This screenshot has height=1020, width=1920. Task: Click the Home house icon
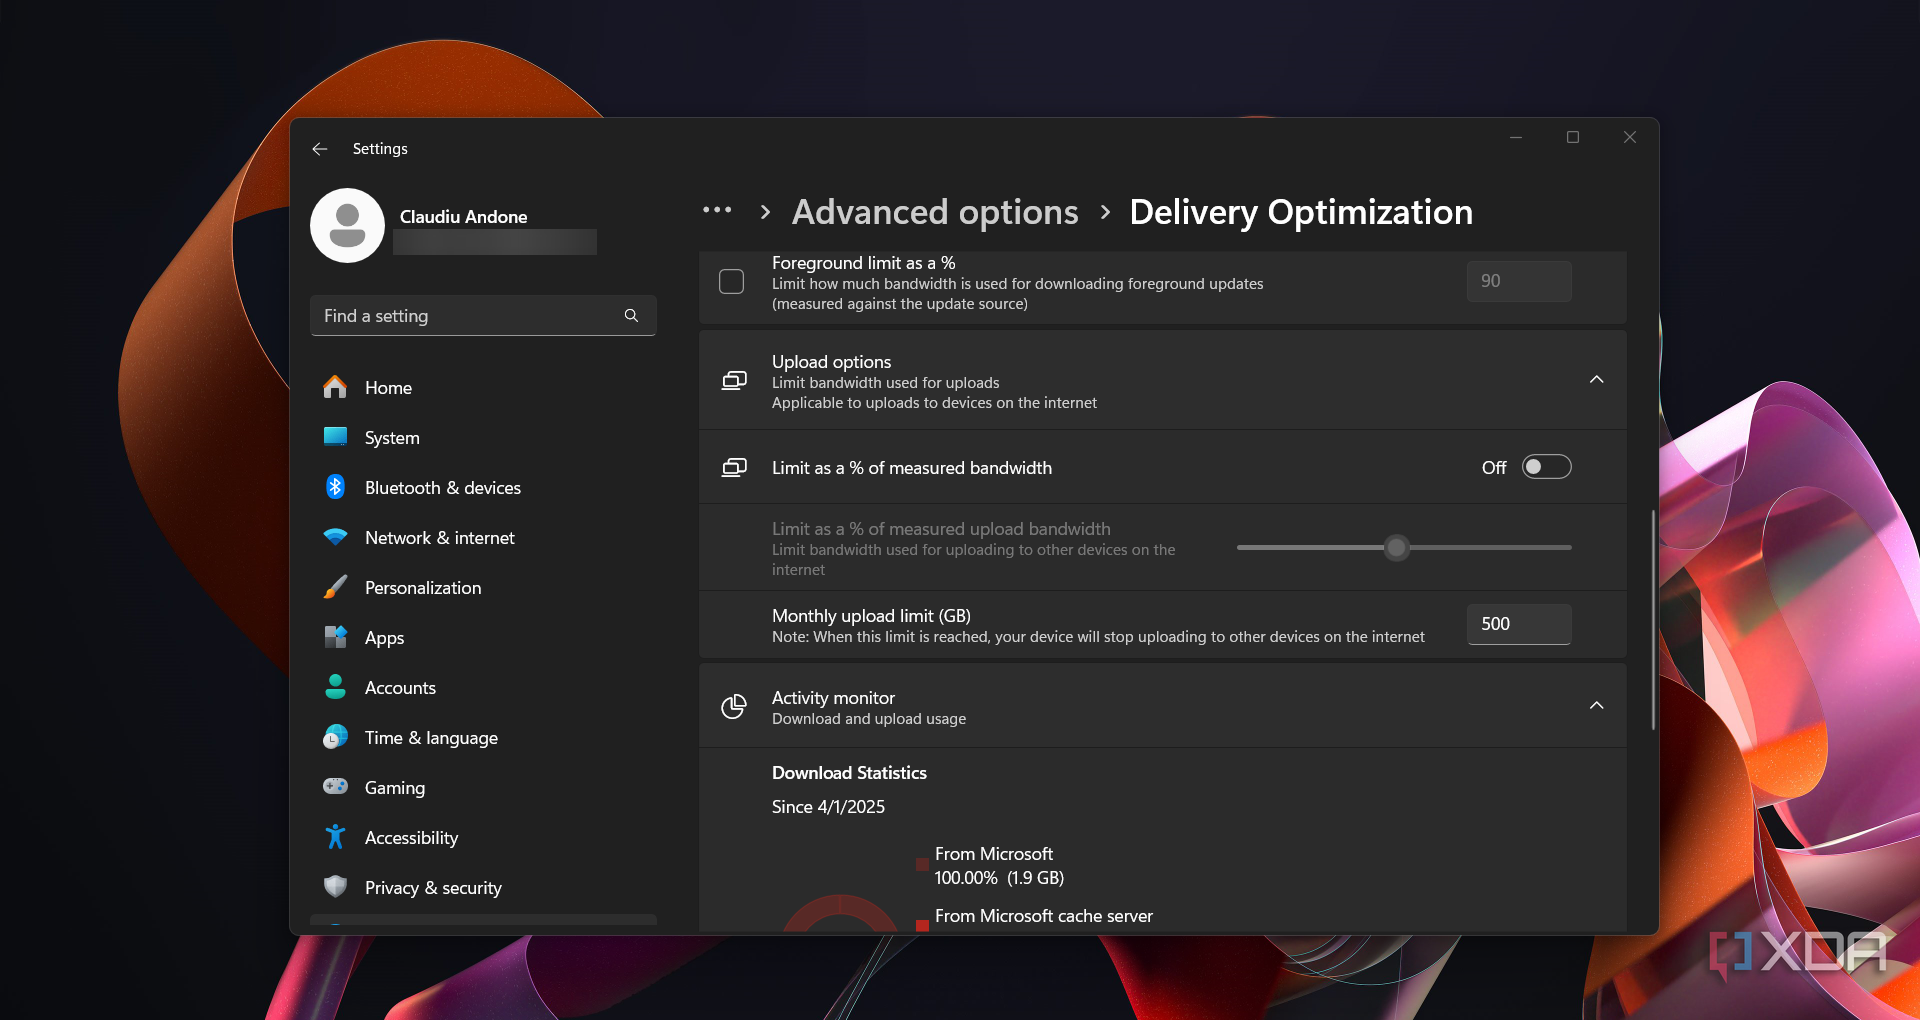pyautogui.click(x=335, y=387)
